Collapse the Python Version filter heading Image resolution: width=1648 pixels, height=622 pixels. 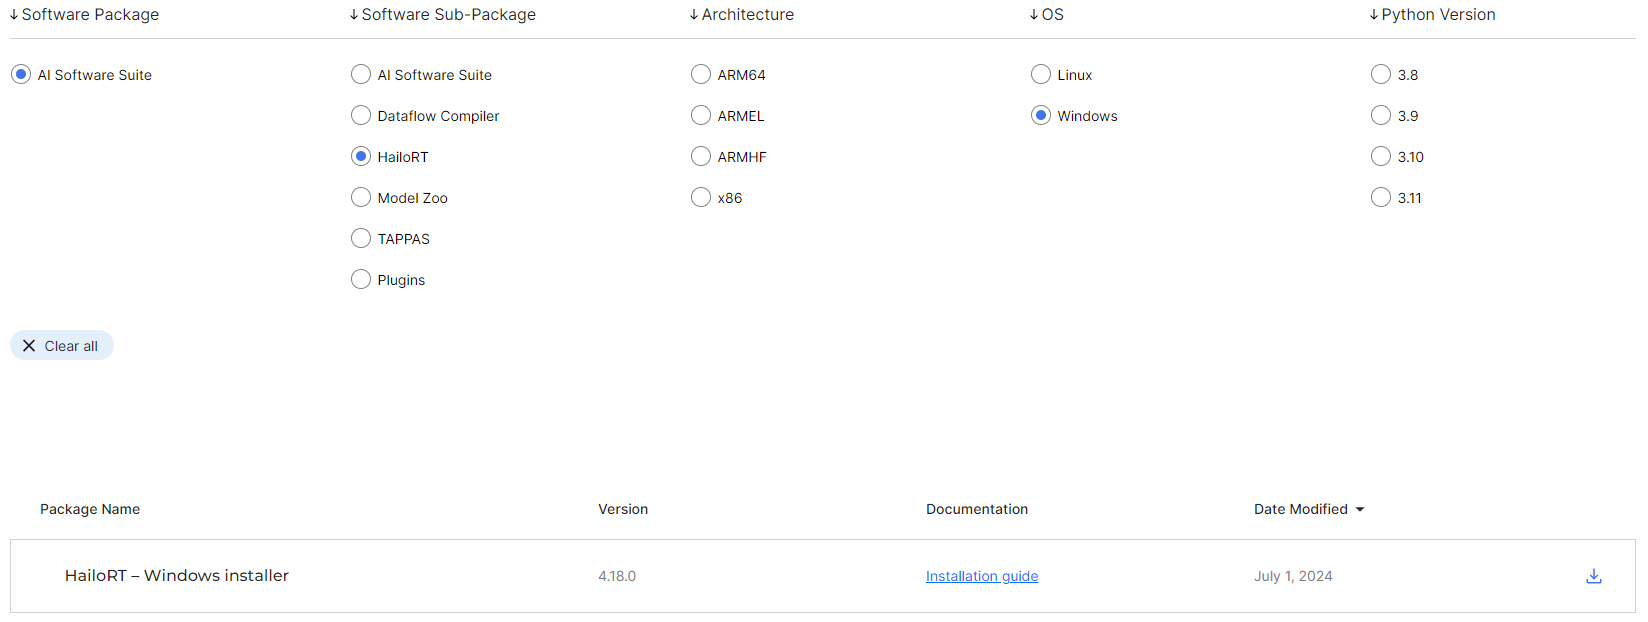pos(1432,15)
